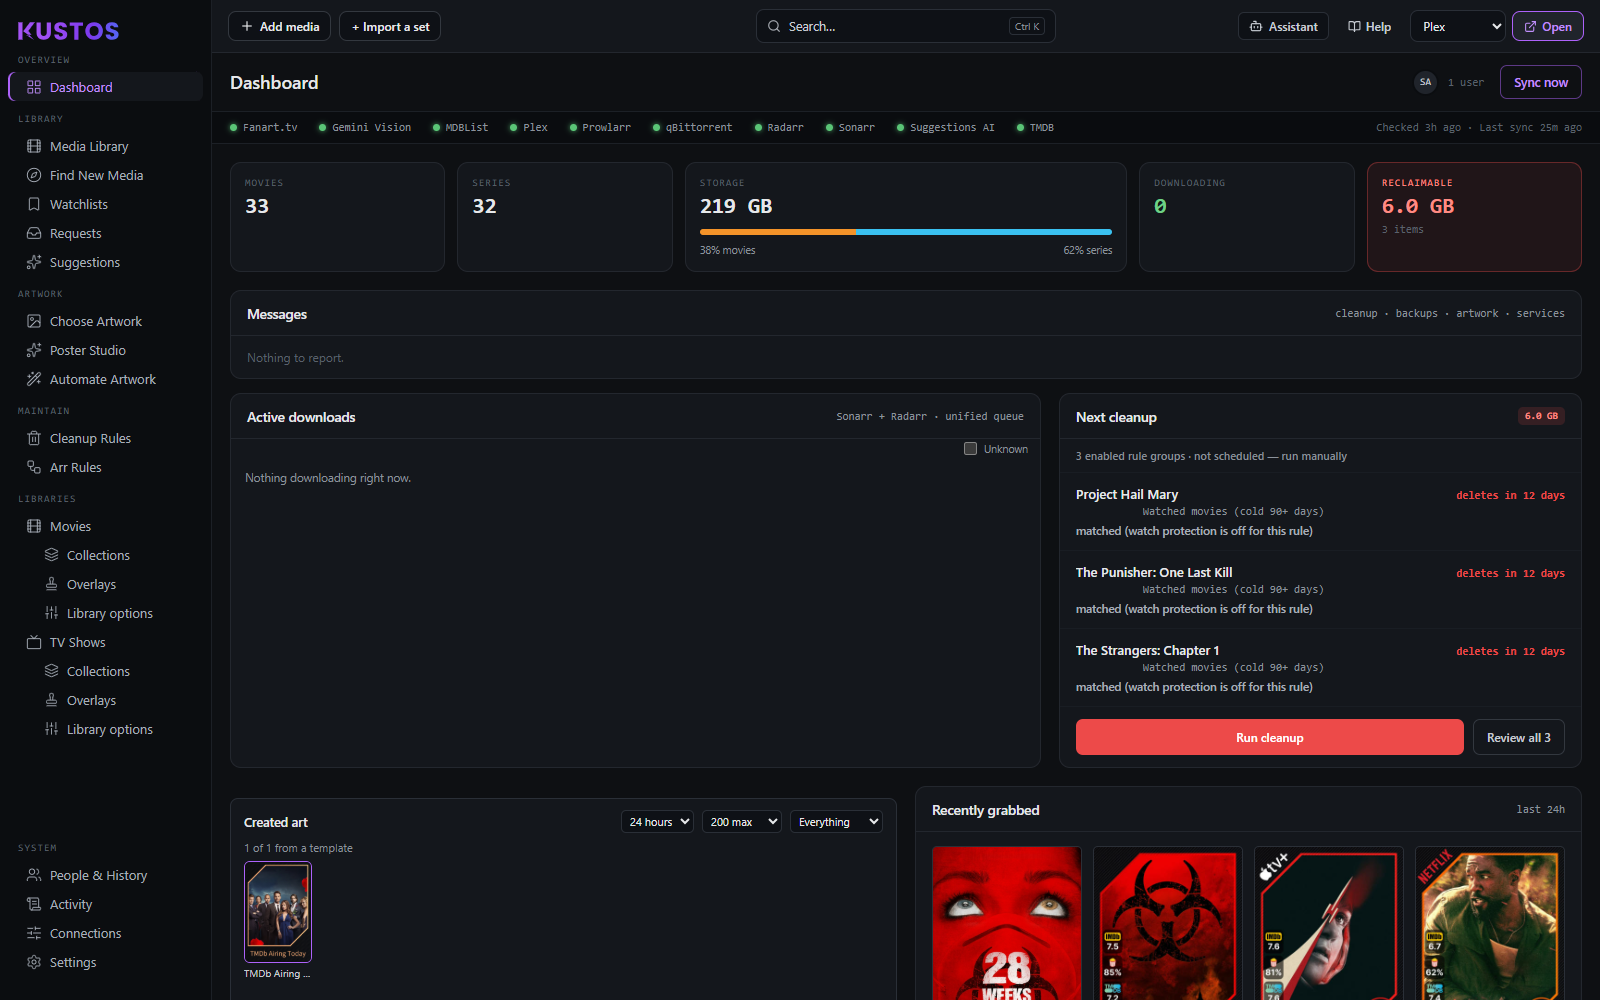Open the 28 Weeks poster in Recently grabbed
This screenshot has height=1000, width=1600.
click(1007, 923)
